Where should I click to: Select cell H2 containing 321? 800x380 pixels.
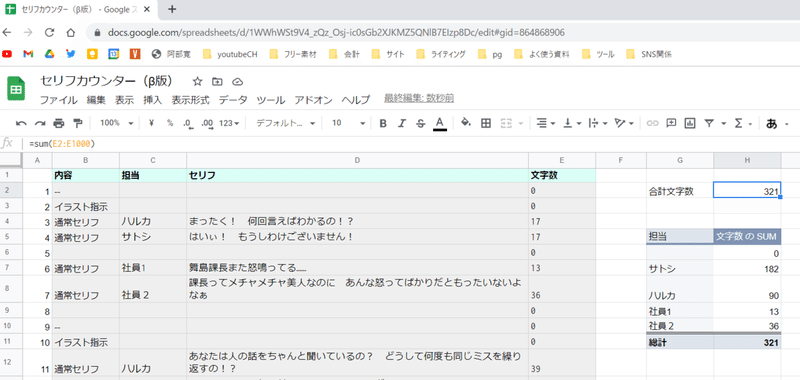746,191
